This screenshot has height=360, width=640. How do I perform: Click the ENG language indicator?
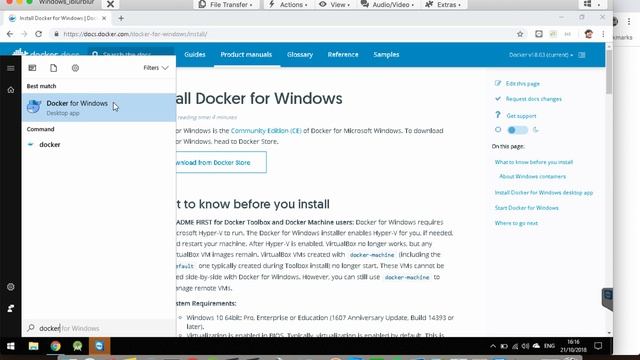(x=549, y=346)
